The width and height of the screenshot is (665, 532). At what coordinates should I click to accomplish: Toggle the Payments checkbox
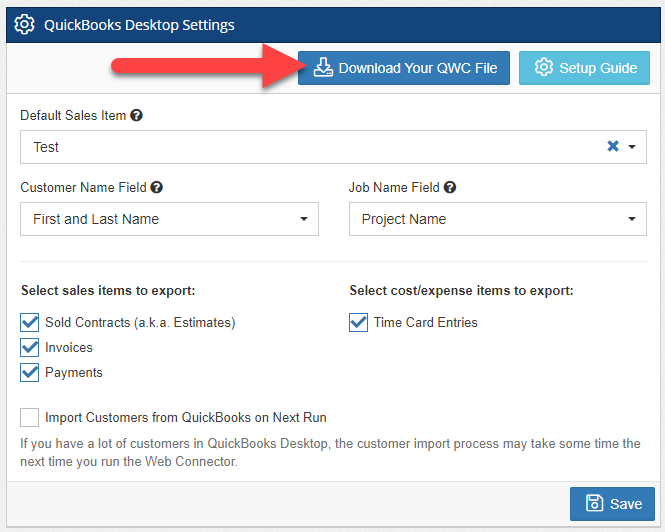coord(30,373)
